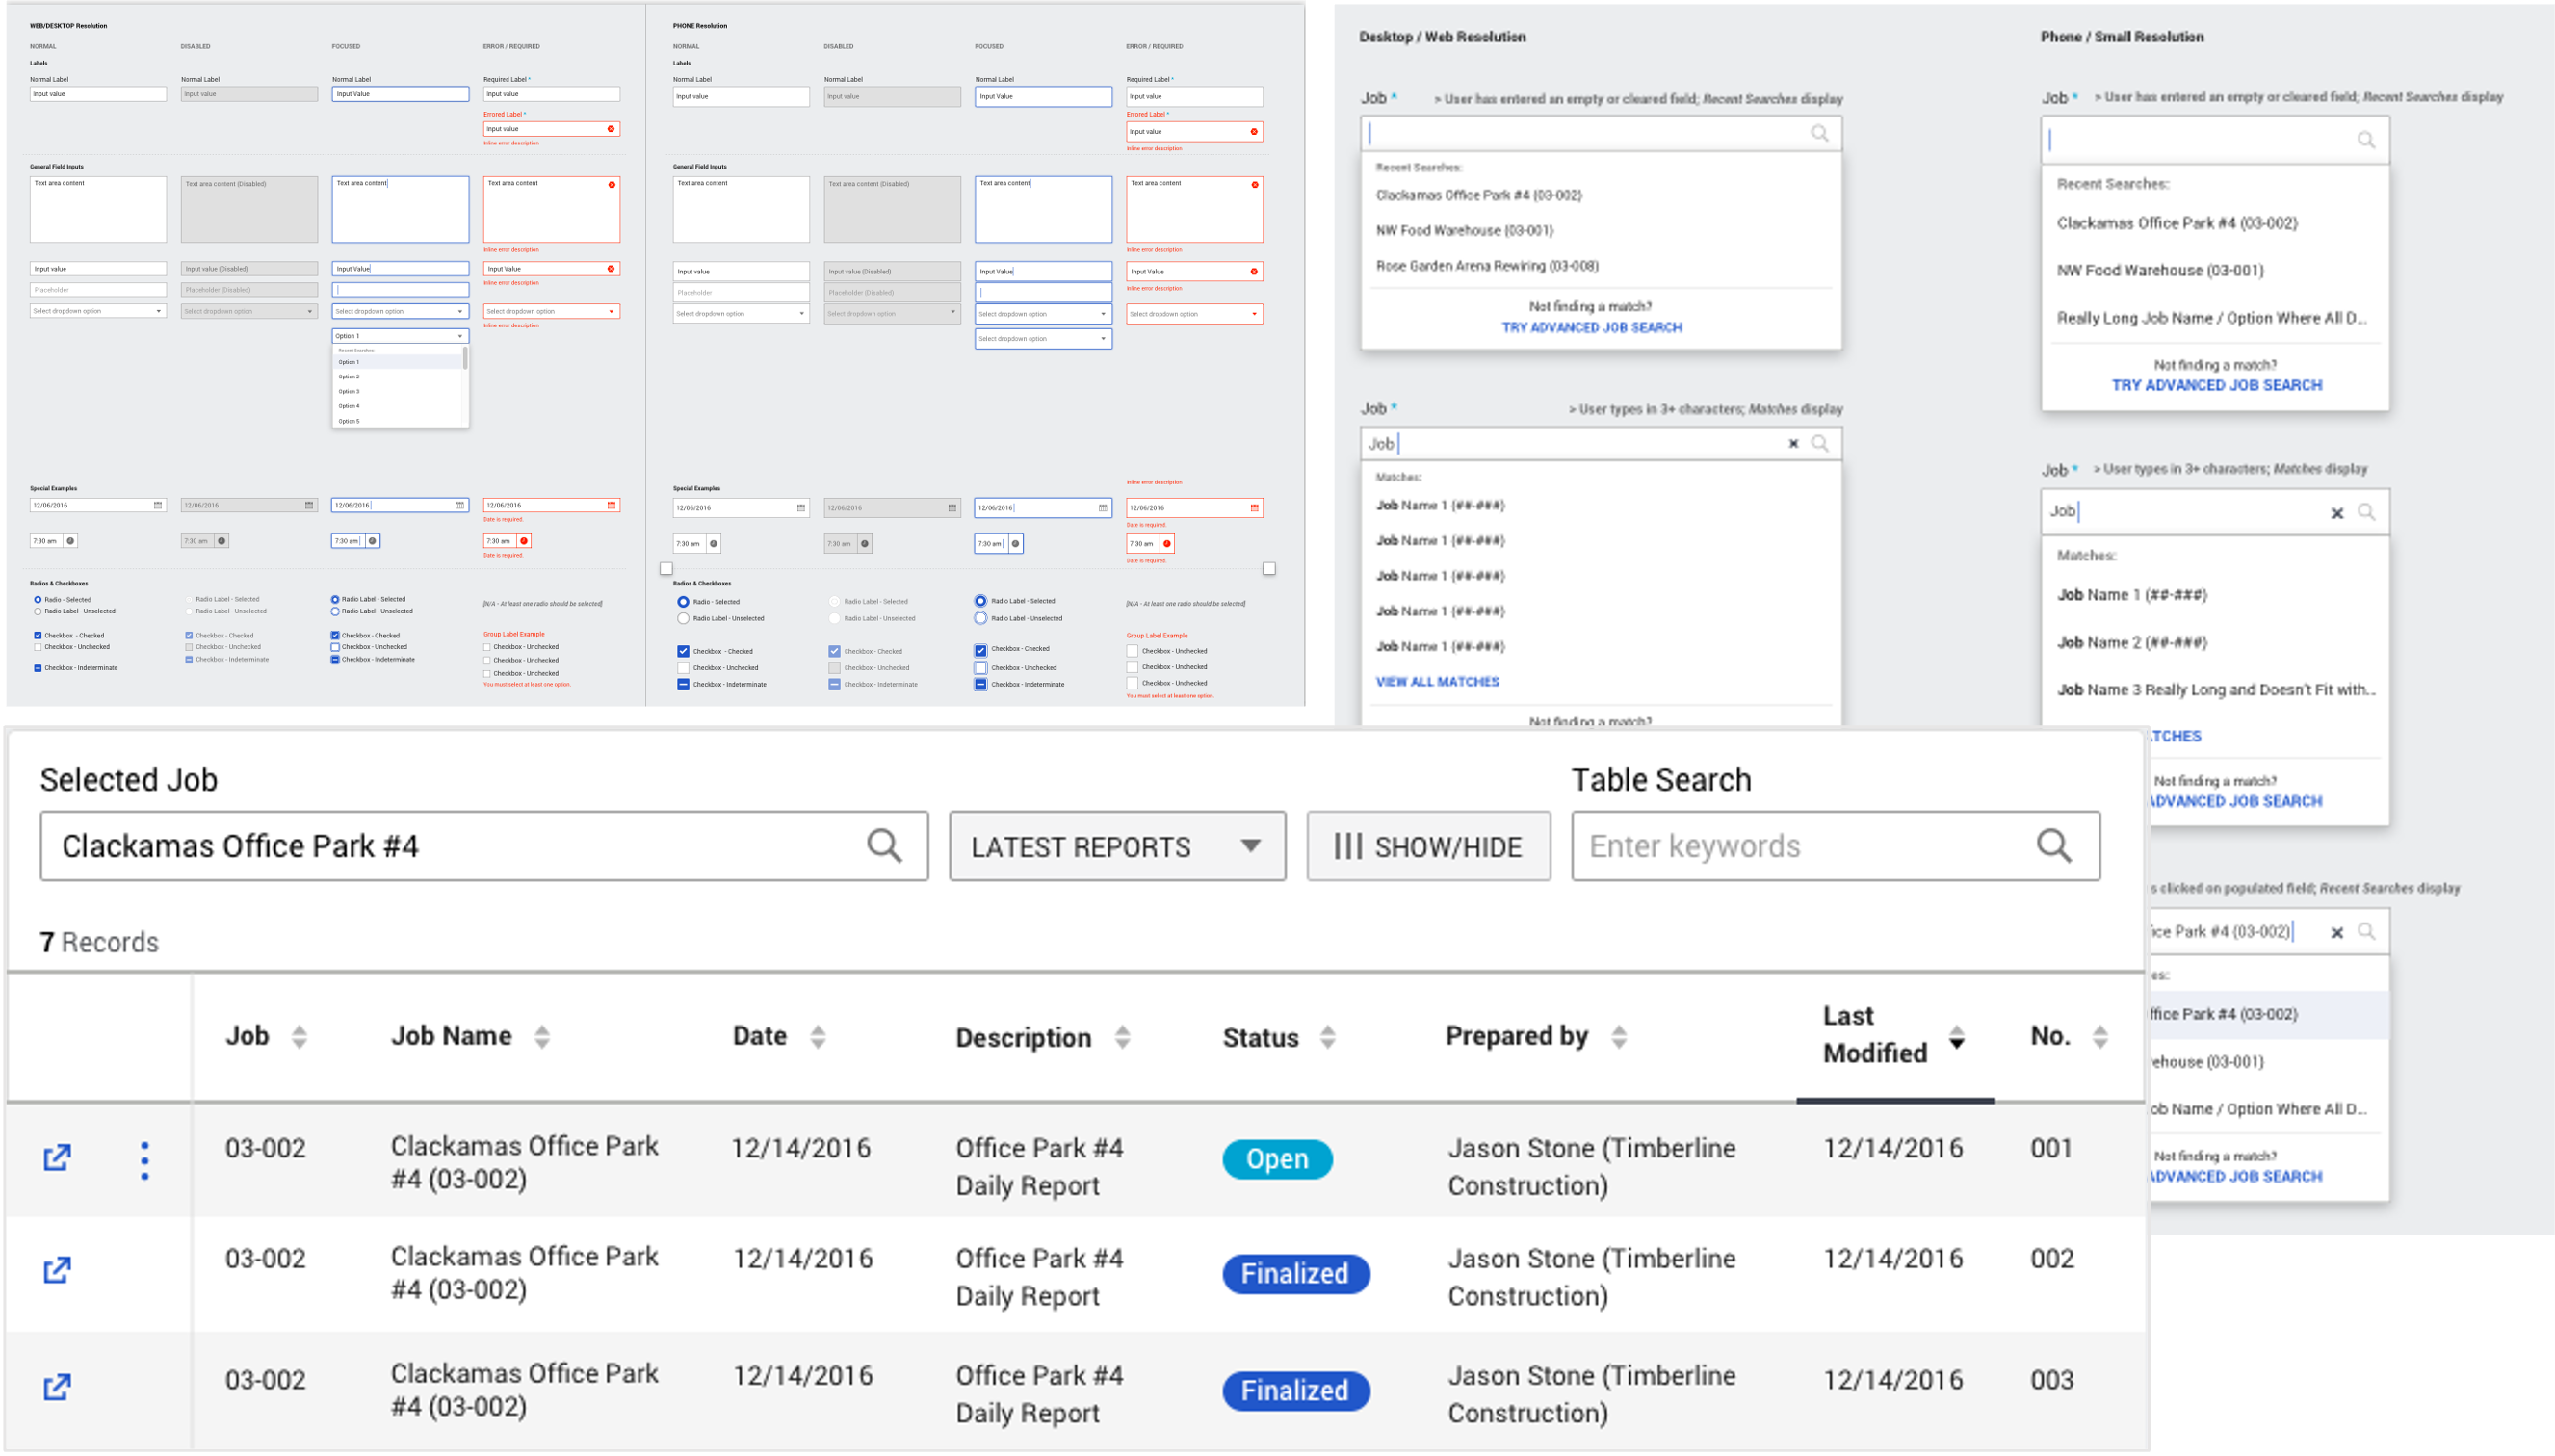2555x1456 pixels.
Task: Click the search icon in Selected Job field
Action: coord(884,846)
